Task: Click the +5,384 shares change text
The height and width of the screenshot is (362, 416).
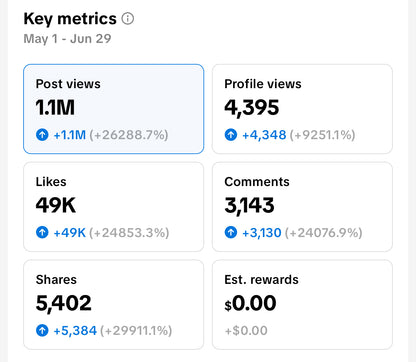Action: tap(75, 331)
